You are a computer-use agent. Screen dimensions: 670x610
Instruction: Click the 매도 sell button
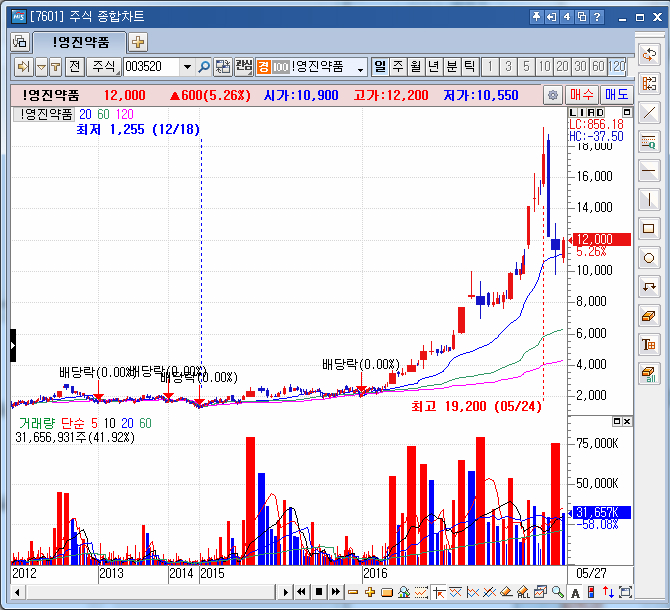point(616,95)
